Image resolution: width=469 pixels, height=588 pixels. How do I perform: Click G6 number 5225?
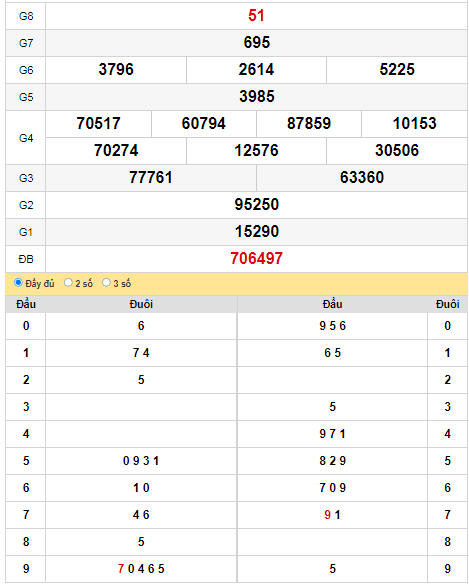[397, 69]
